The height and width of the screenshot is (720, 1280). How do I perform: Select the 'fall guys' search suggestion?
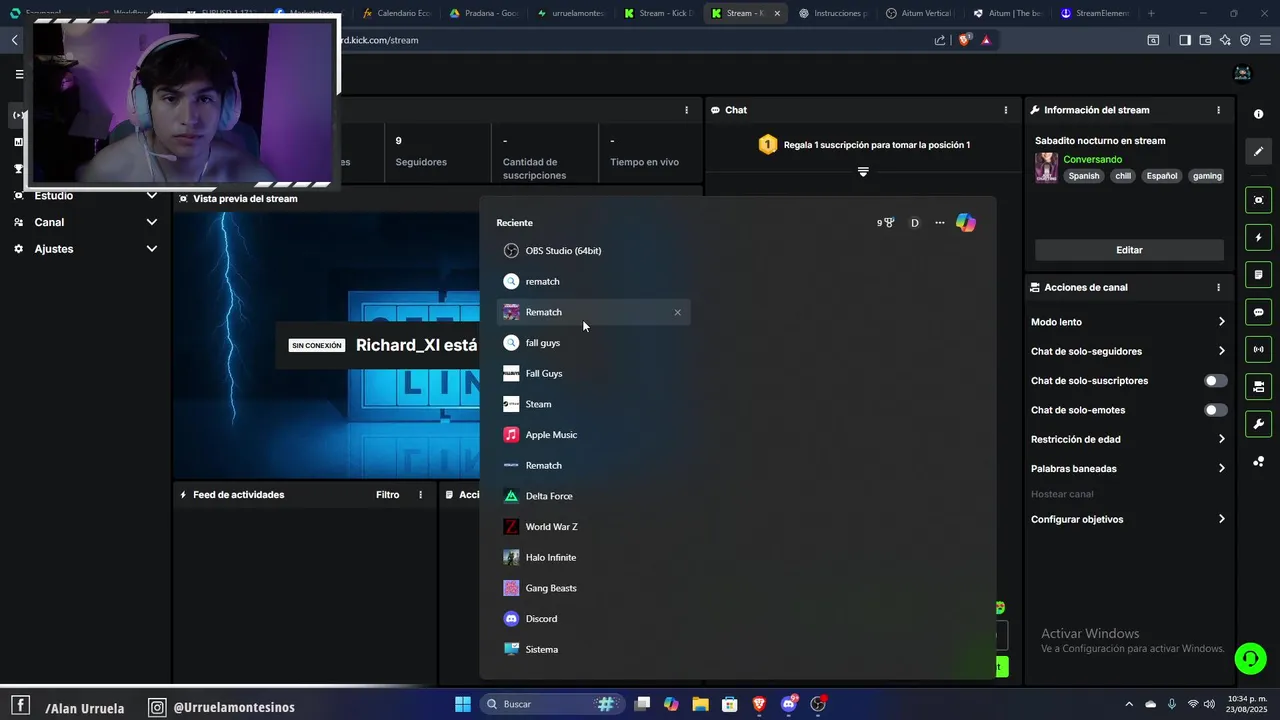[593, 343]
